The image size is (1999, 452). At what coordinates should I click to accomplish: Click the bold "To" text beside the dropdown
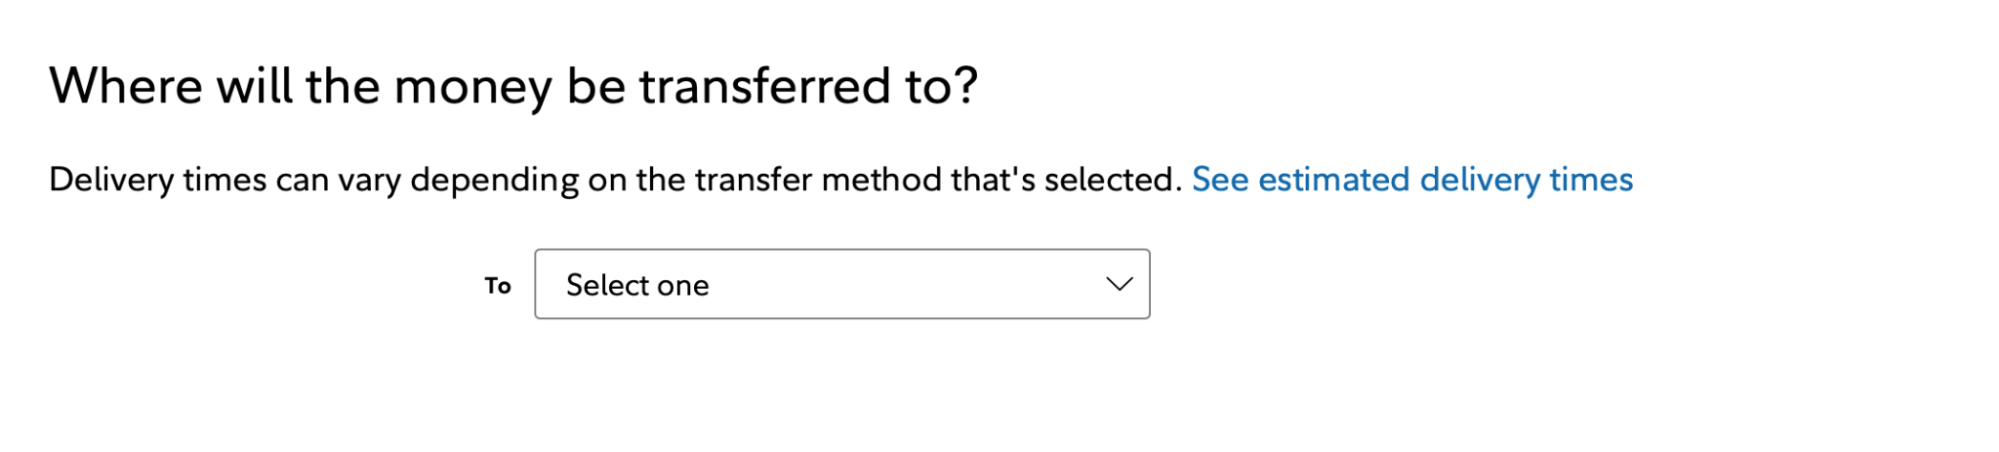pyautogui.click(x=497, y=286)
